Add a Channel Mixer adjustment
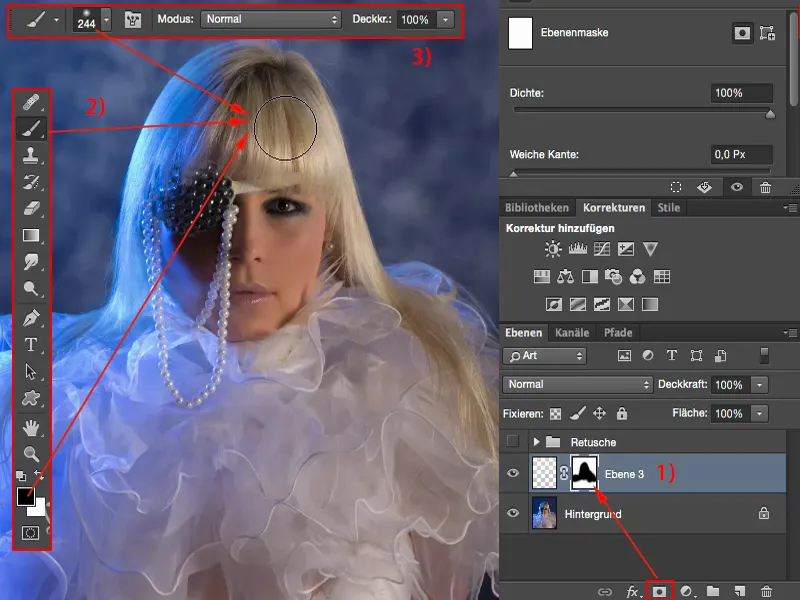The height and width of the screenshot is (600, 800). [x=637, y=277]
